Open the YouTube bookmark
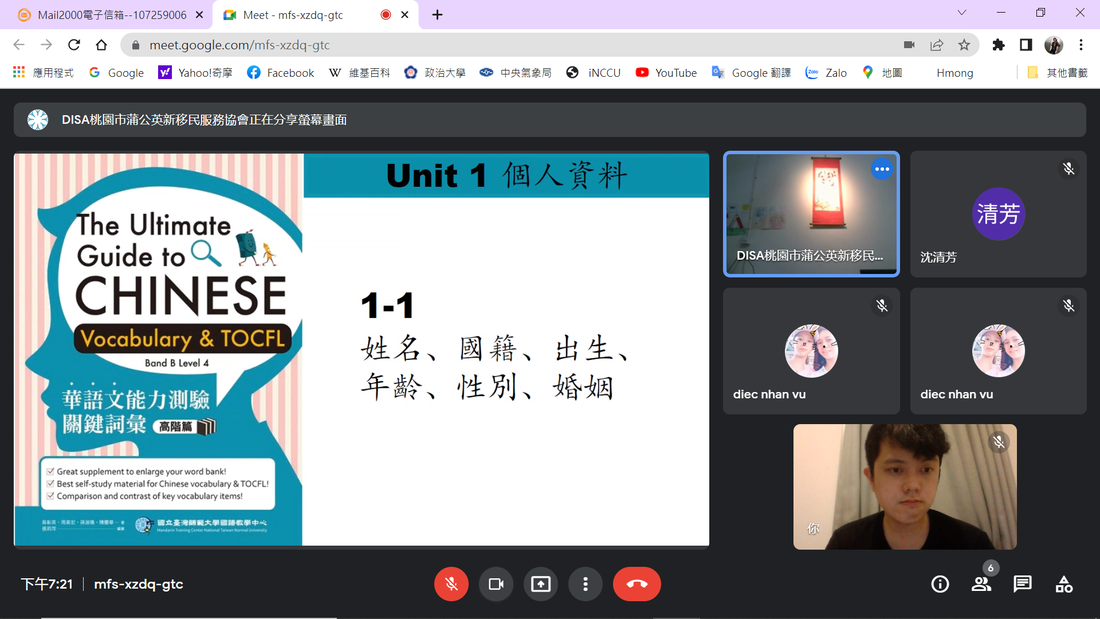Screen dimensions: 1100x619 (x=666, y=72)
